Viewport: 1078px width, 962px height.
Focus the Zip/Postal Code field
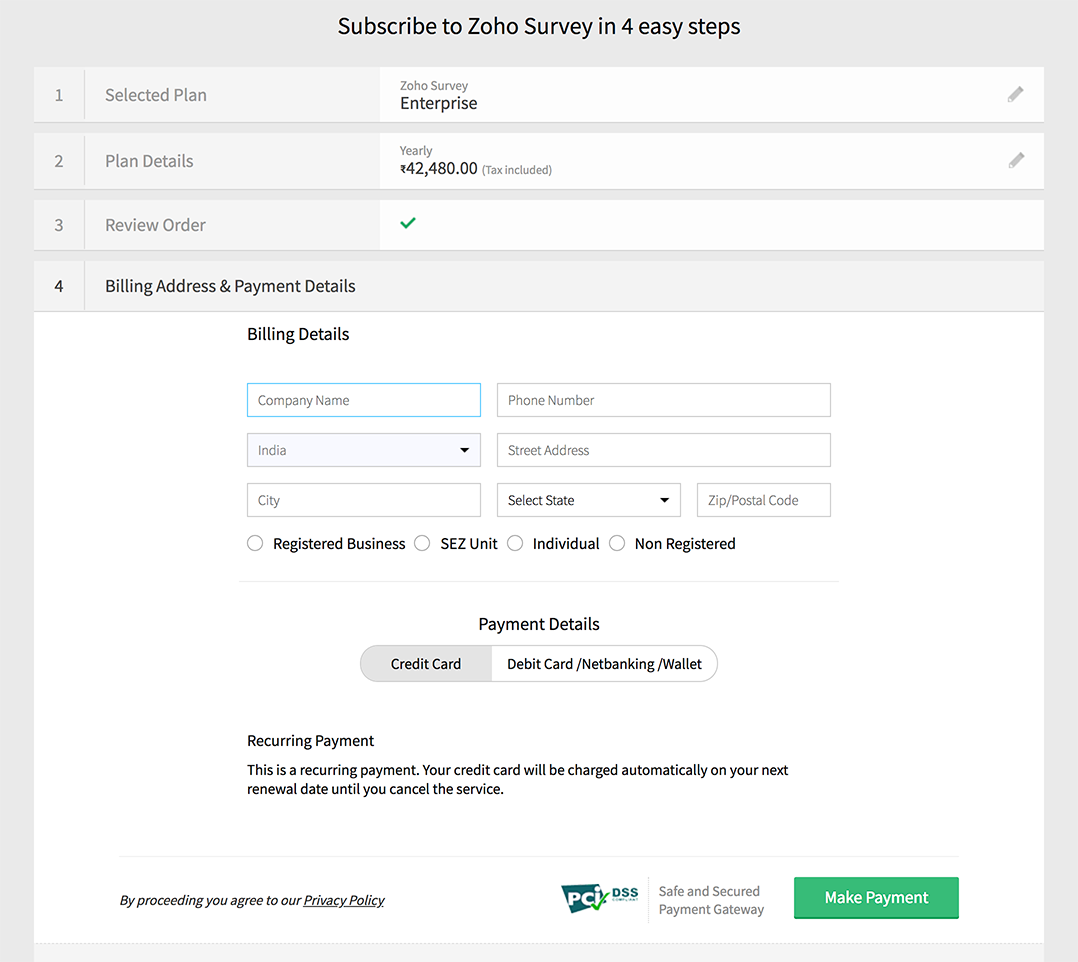764,500
